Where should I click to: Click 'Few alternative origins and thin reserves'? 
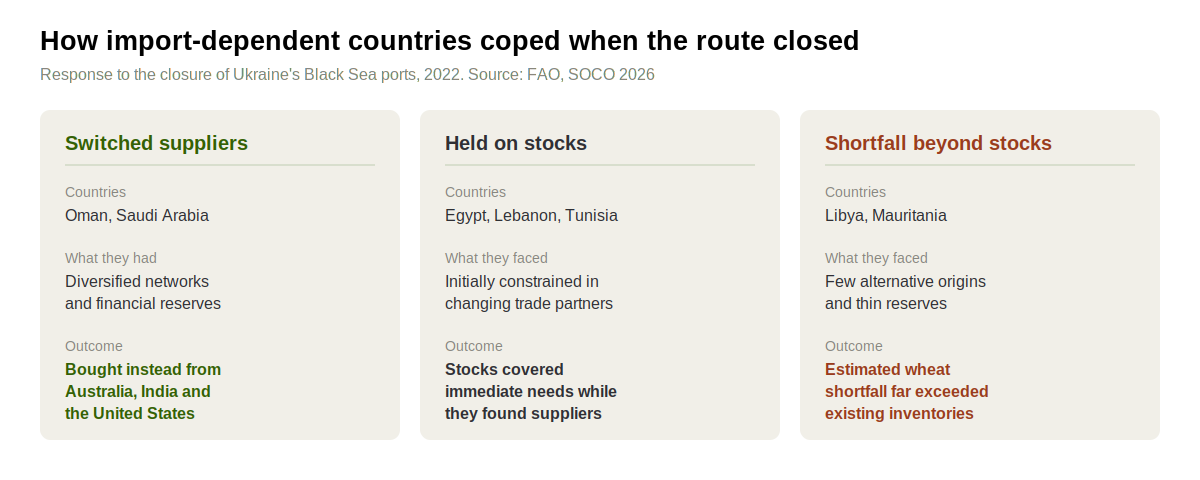(905, 293)
